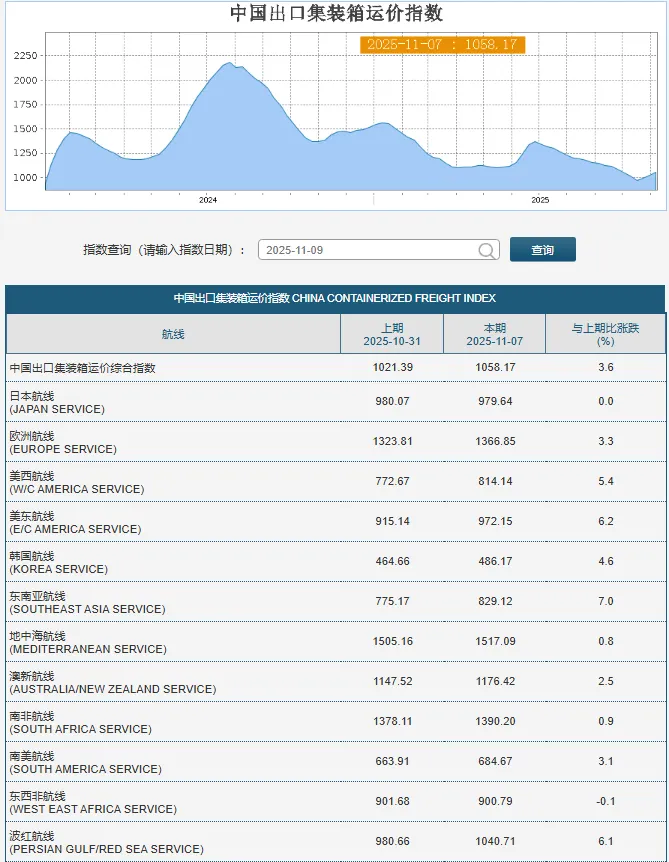Click Mediterranean previous value 1505.16
Screen dimensions: 669x862
(x=392, y=642)
